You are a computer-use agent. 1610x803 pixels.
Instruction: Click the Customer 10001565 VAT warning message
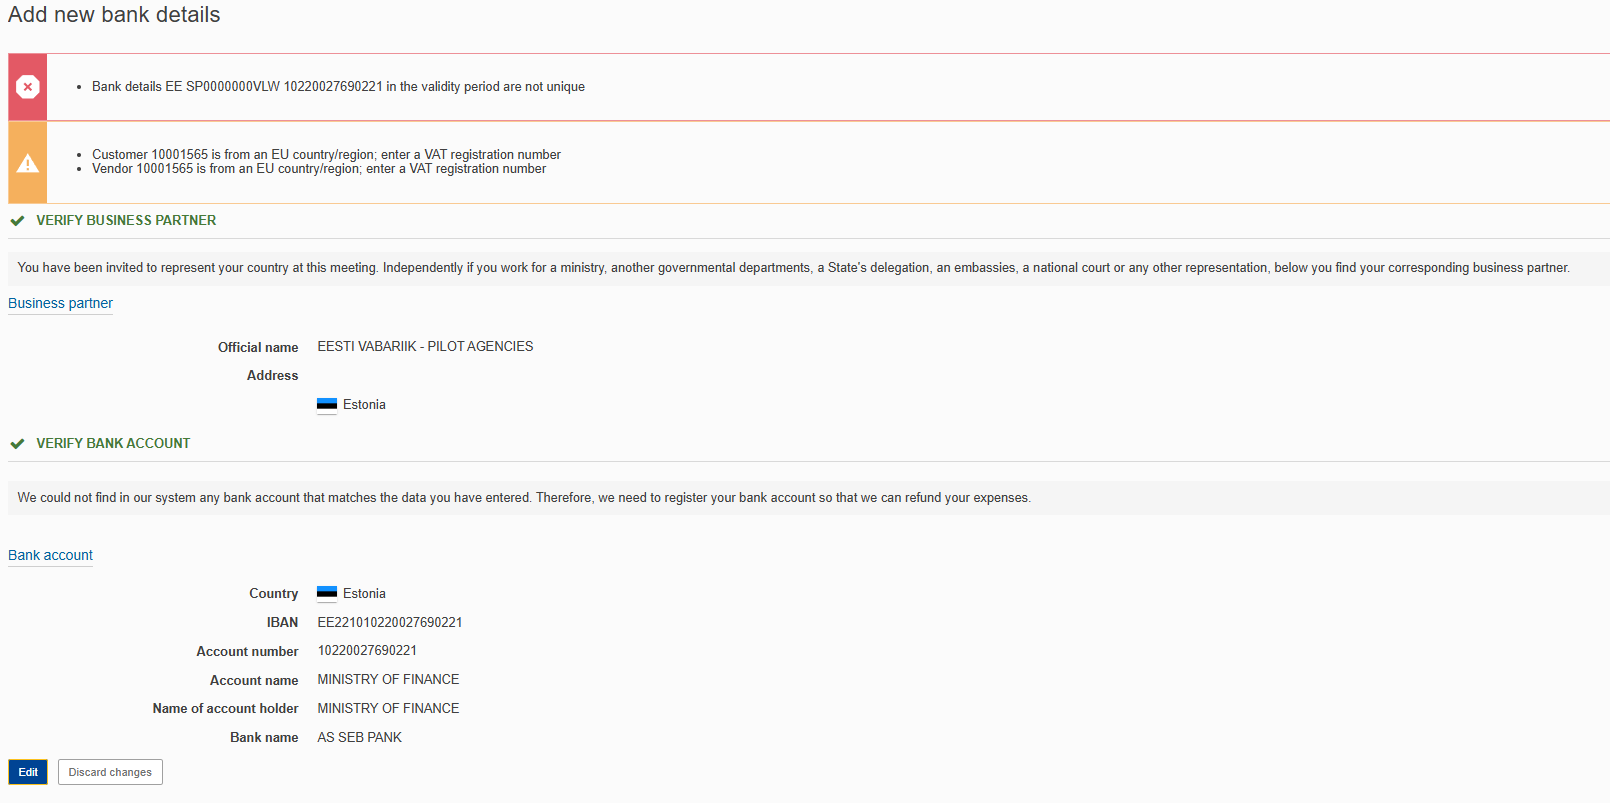pos(326,154)
